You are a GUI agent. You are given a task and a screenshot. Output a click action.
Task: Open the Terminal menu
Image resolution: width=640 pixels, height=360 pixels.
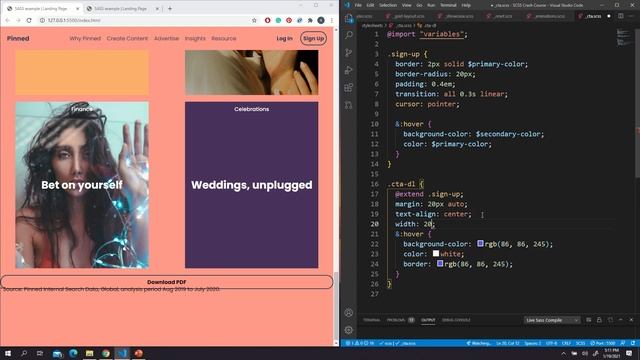[448, 5]
